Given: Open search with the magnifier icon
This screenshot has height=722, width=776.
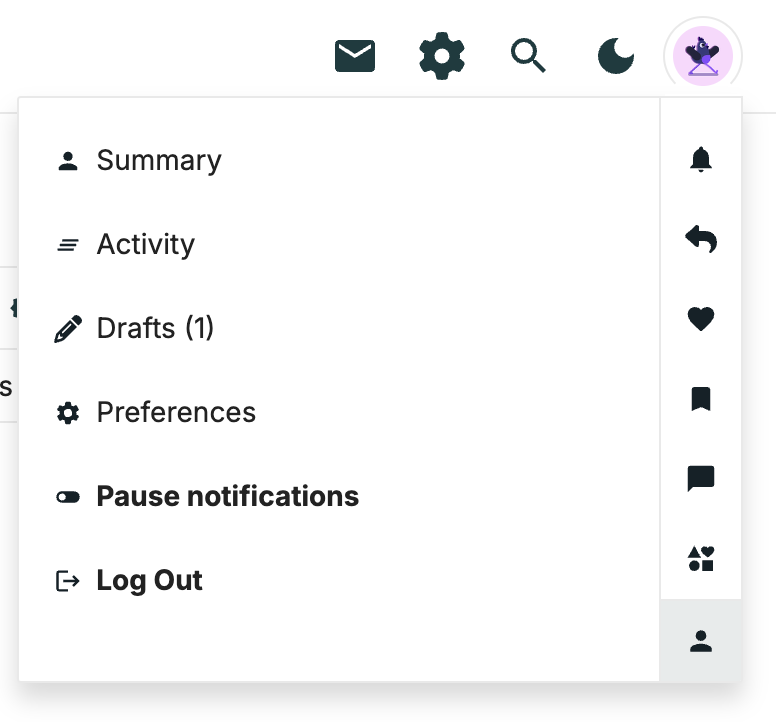Looking at the screenshot, I should (x=528, y=55).
